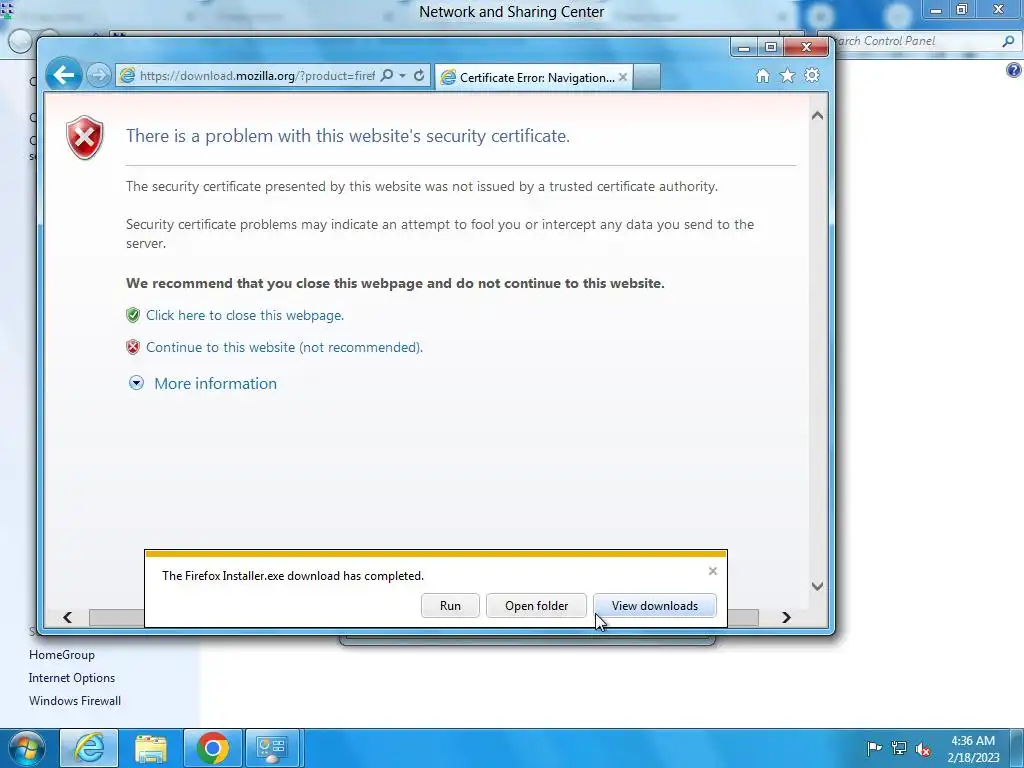1024x768 pixels.
Task: Minimize the Internet Explorer window
Action: 743,48
